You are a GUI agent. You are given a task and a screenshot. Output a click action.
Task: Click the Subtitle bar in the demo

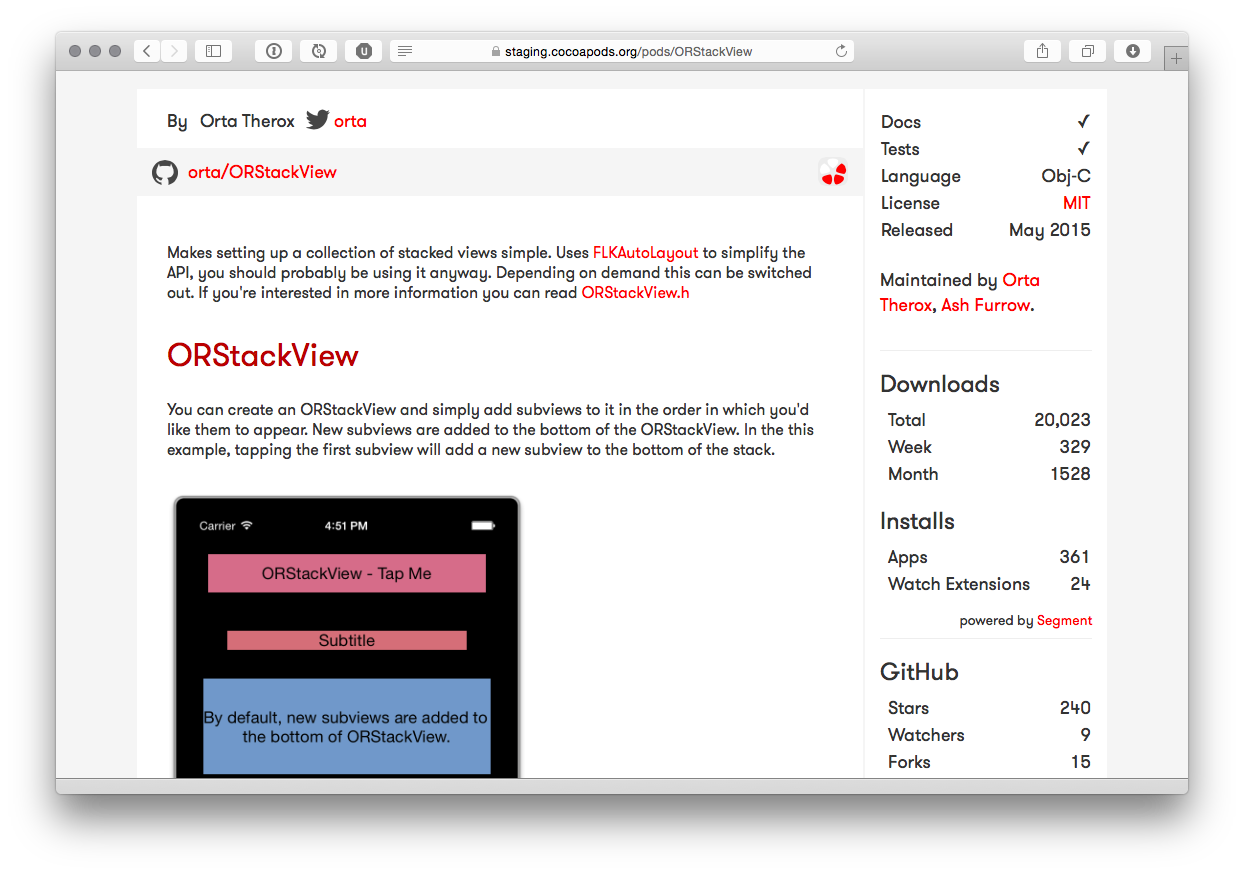(347, 640)
